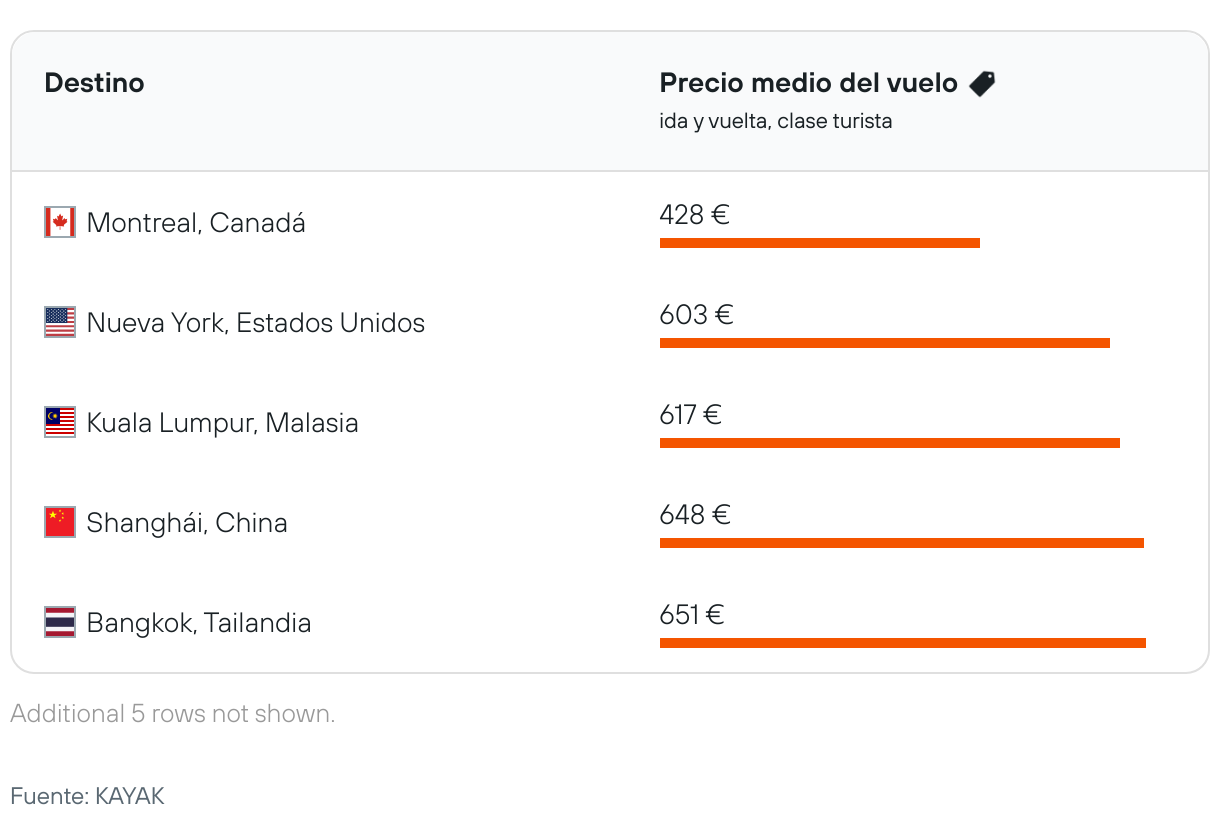Click the Bangkok, Tailandia label
The width and height of the screenshot is (1220, 824).
(199, 623)
